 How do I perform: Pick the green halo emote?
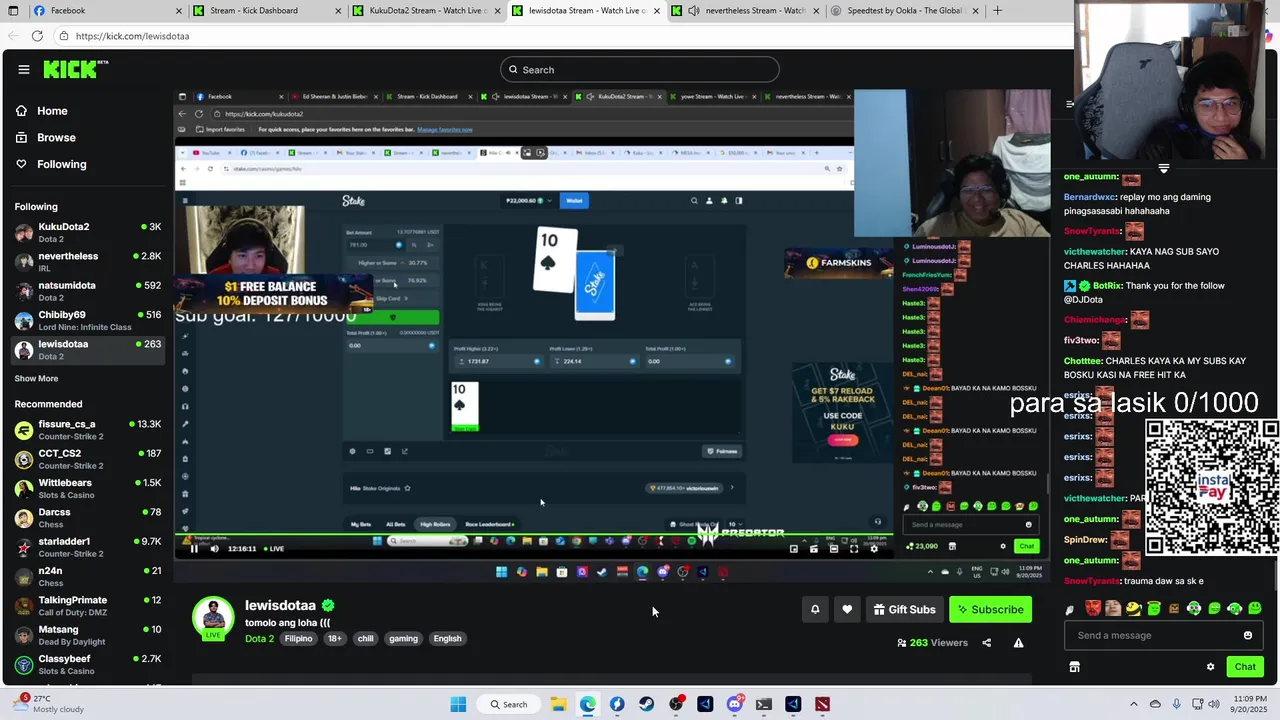click(1154, 608)
